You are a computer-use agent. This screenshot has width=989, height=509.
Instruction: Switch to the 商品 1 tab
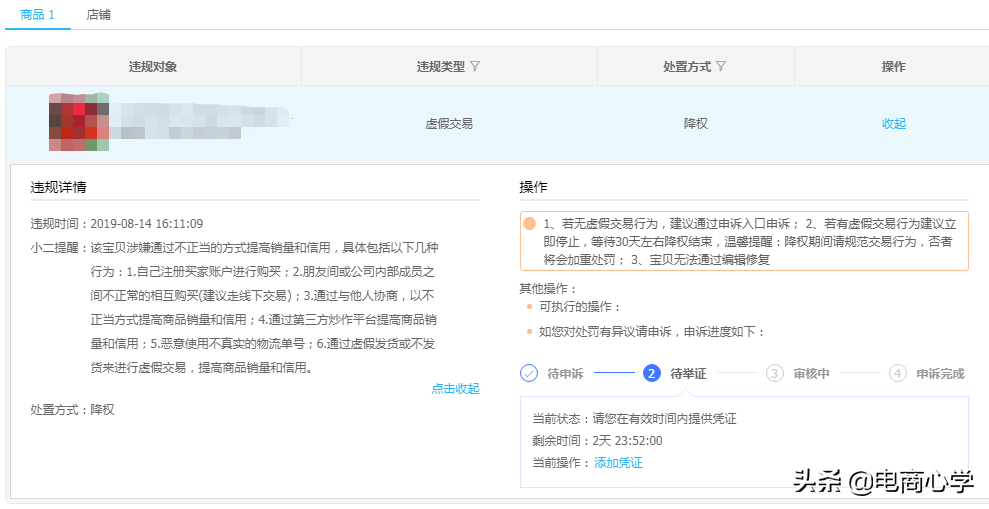pos(37,15)
